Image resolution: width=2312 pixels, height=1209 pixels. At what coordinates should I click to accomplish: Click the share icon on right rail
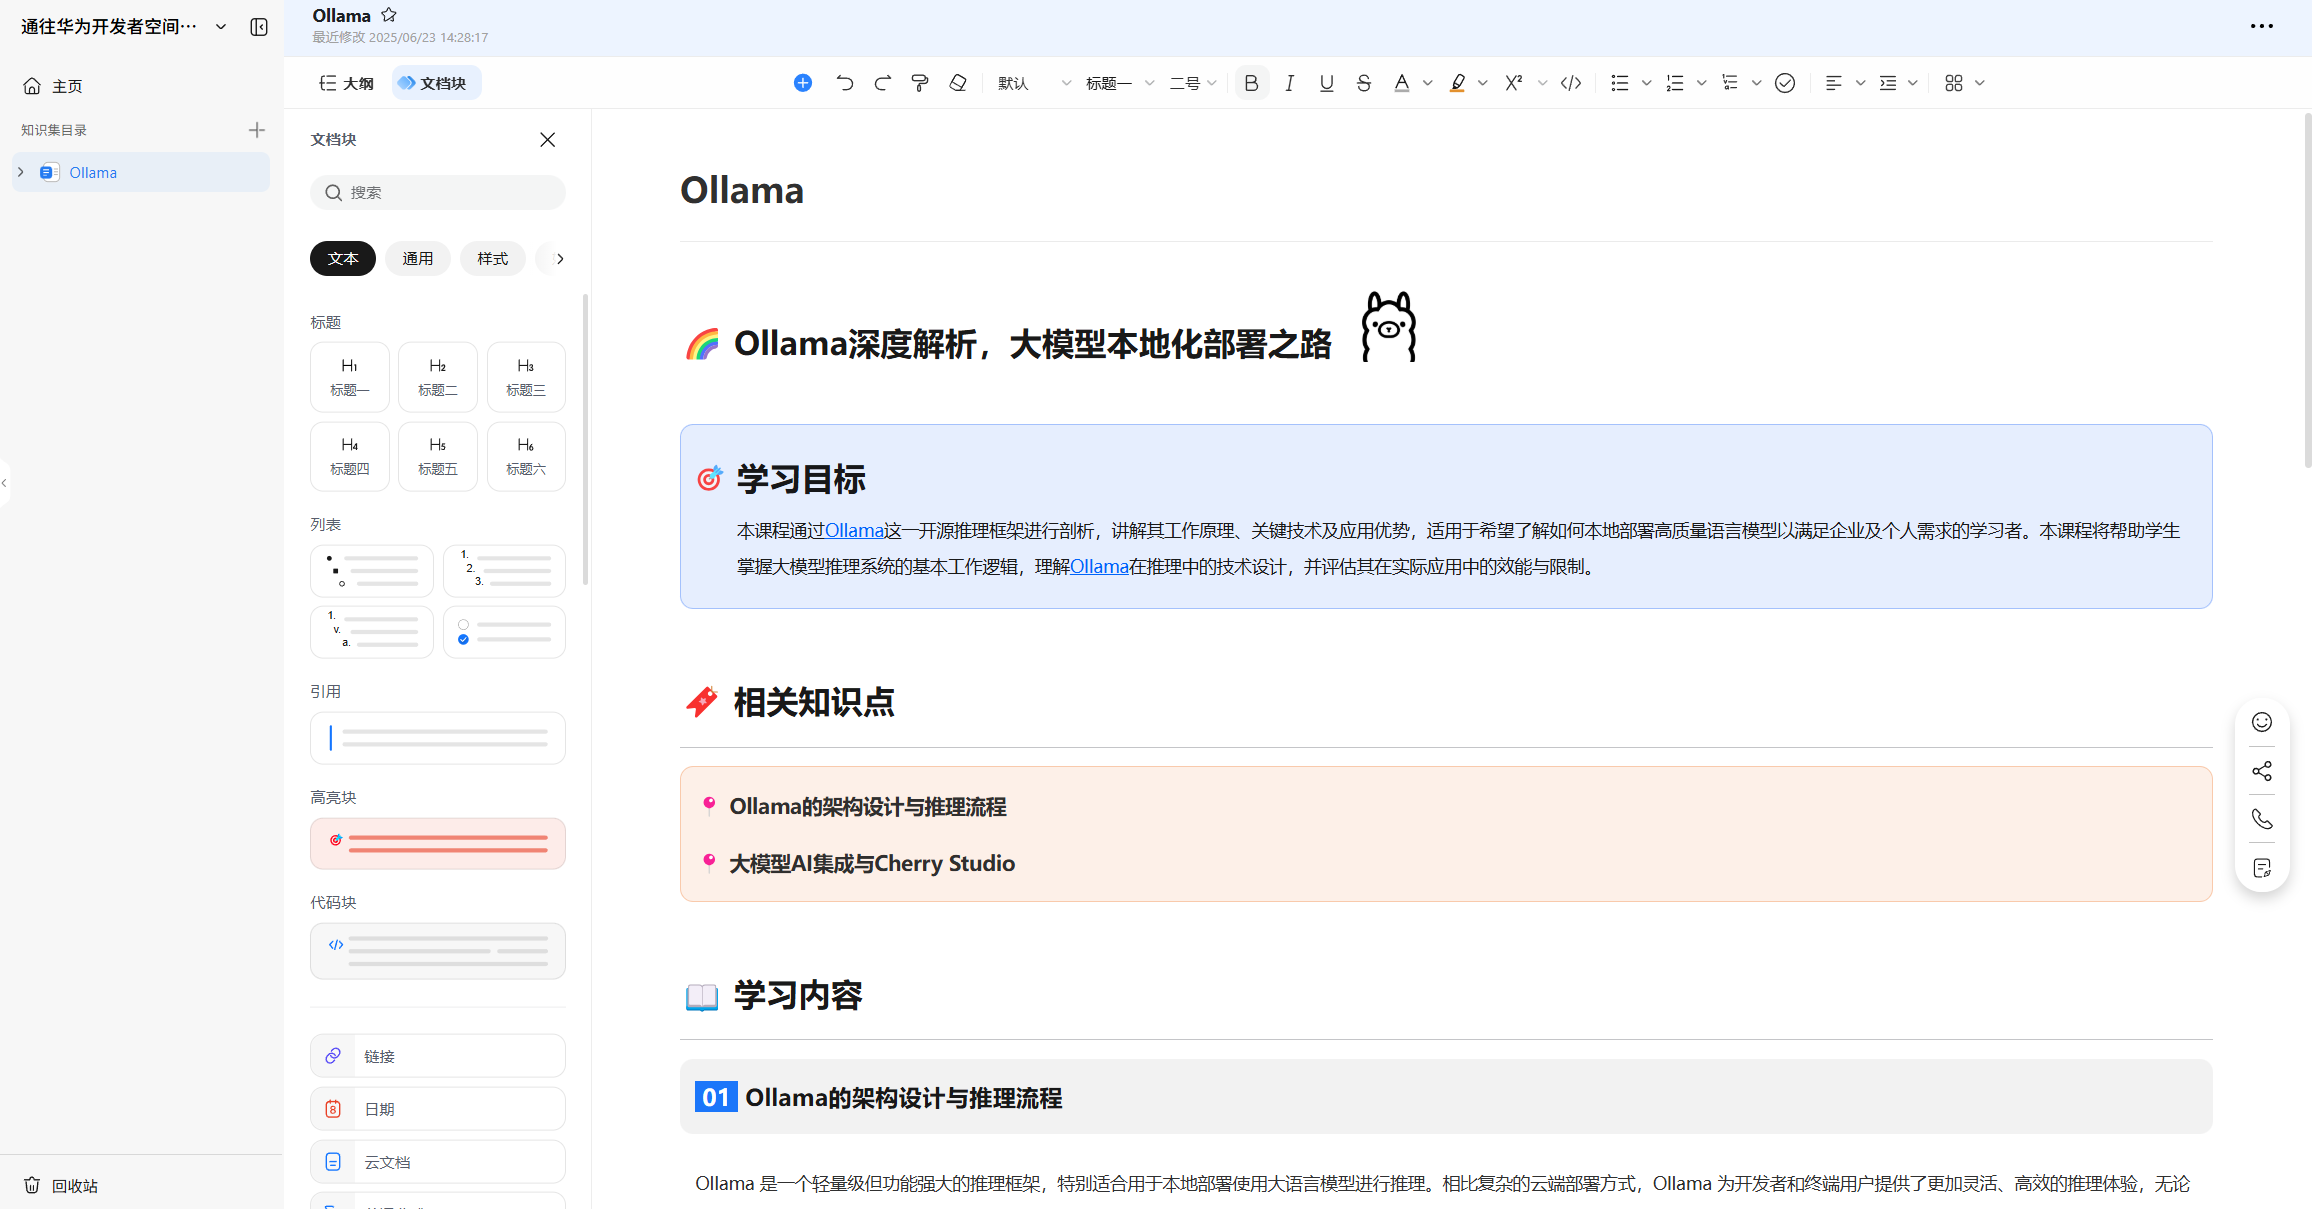[2262, 771]
